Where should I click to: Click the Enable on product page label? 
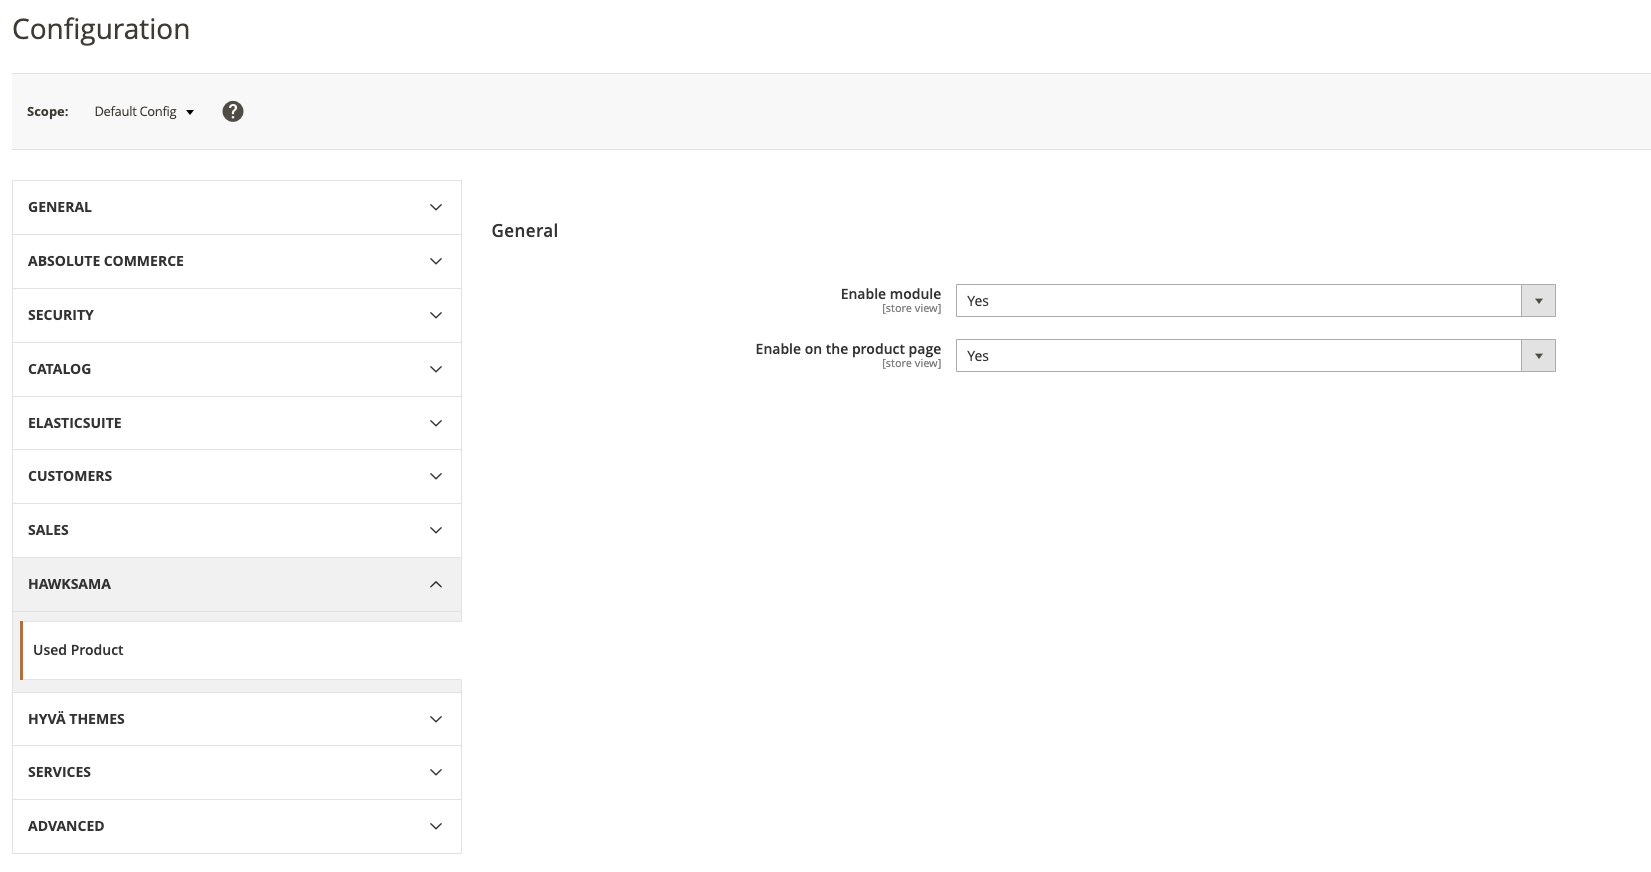point(848,349)
